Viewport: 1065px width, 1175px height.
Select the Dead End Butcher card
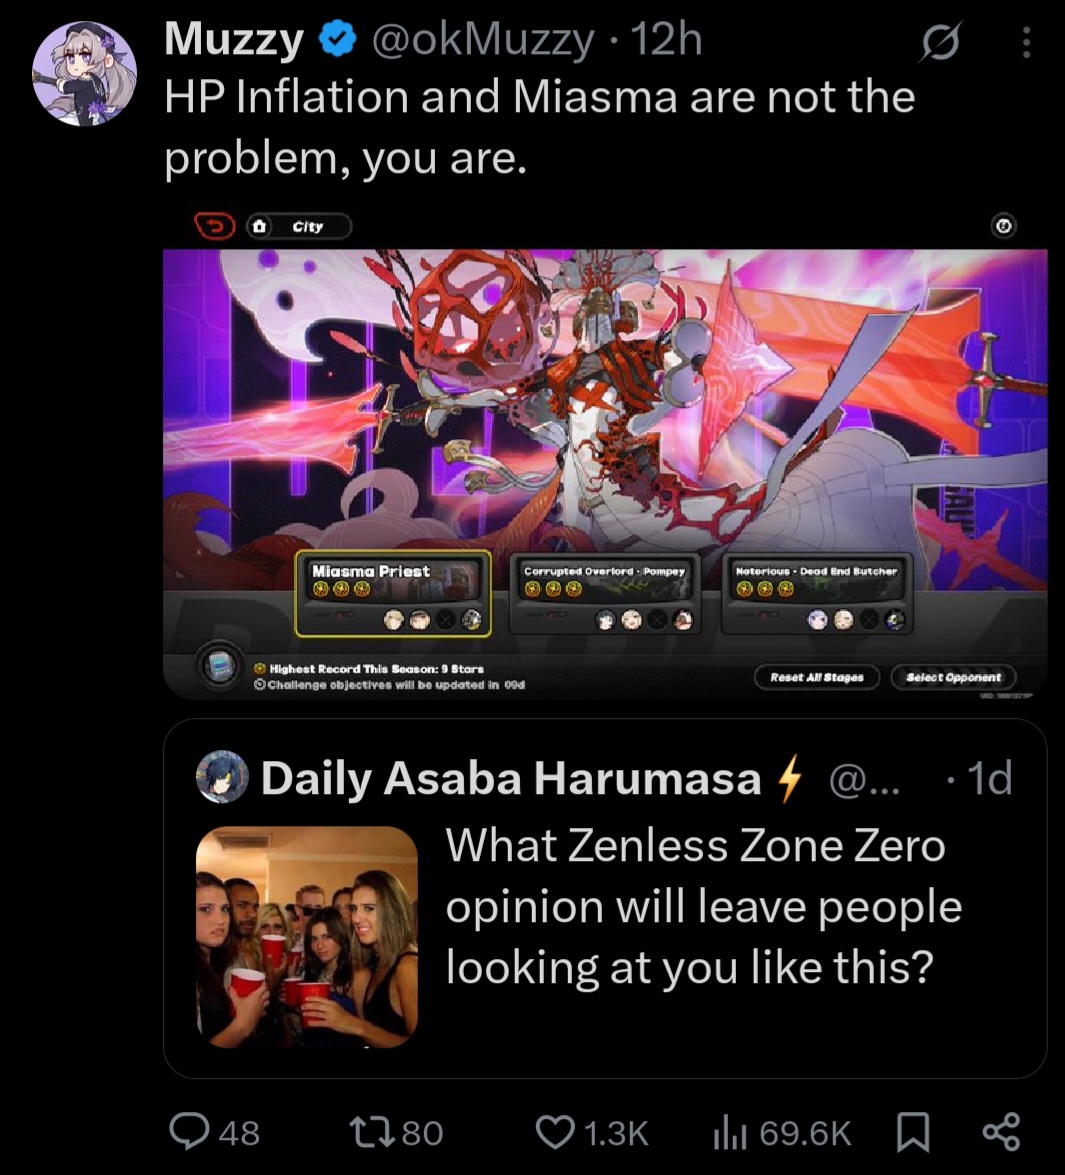point(817,593)
